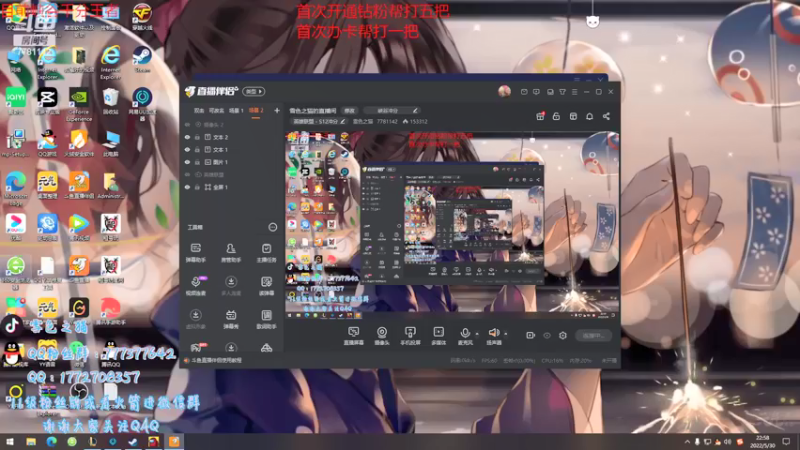Toggle the lock on the 图片 1 layer
The height and width of the screenshot is (450, 800).
coord(197,162)
